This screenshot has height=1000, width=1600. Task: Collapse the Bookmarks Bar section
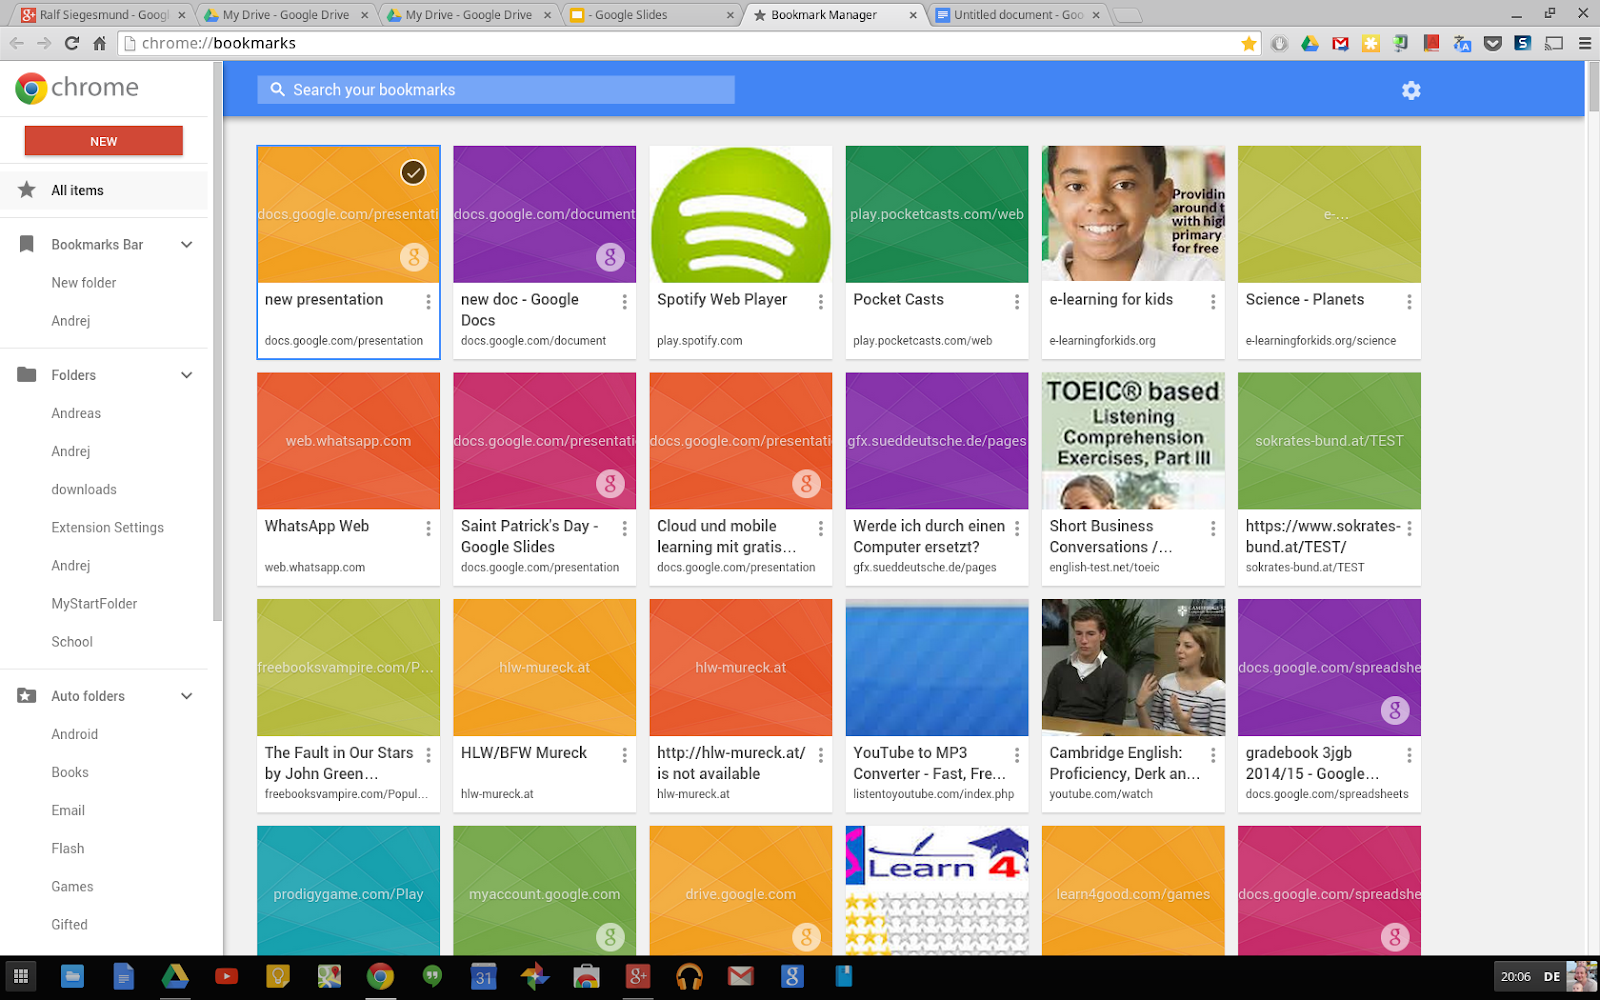pyautogui.click(x=186, y=245)
